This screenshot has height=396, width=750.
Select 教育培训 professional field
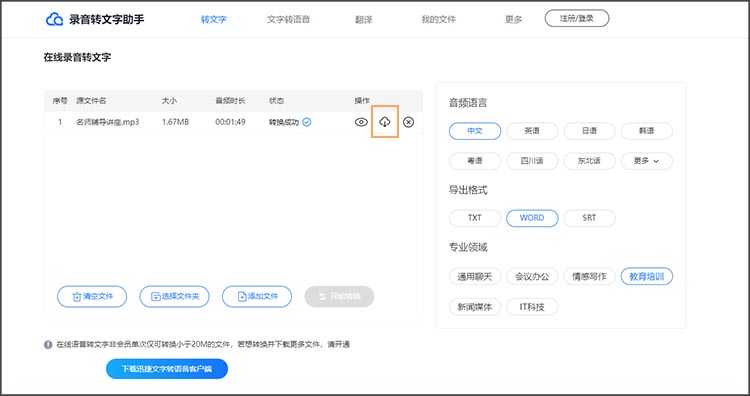(647, 276)
